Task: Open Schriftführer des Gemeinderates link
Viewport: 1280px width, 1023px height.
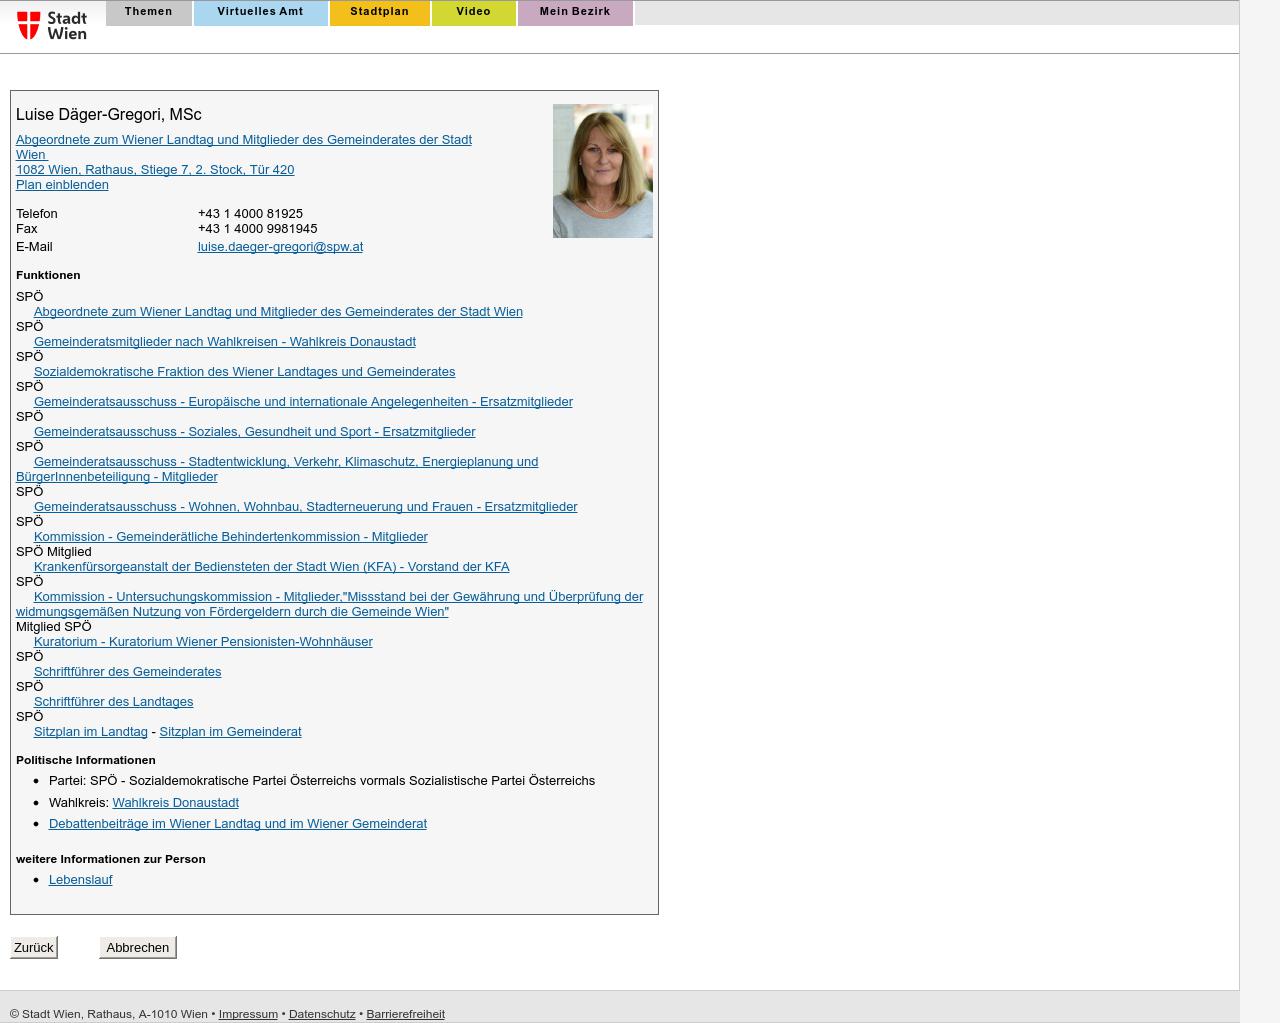Action: 127,672
